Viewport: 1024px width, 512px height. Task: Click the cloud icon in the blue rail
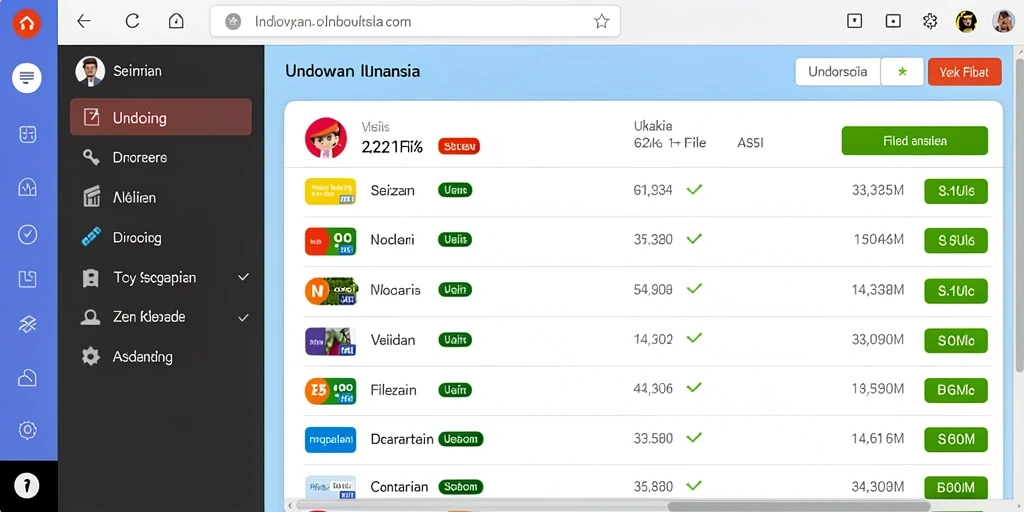point(27,377)
